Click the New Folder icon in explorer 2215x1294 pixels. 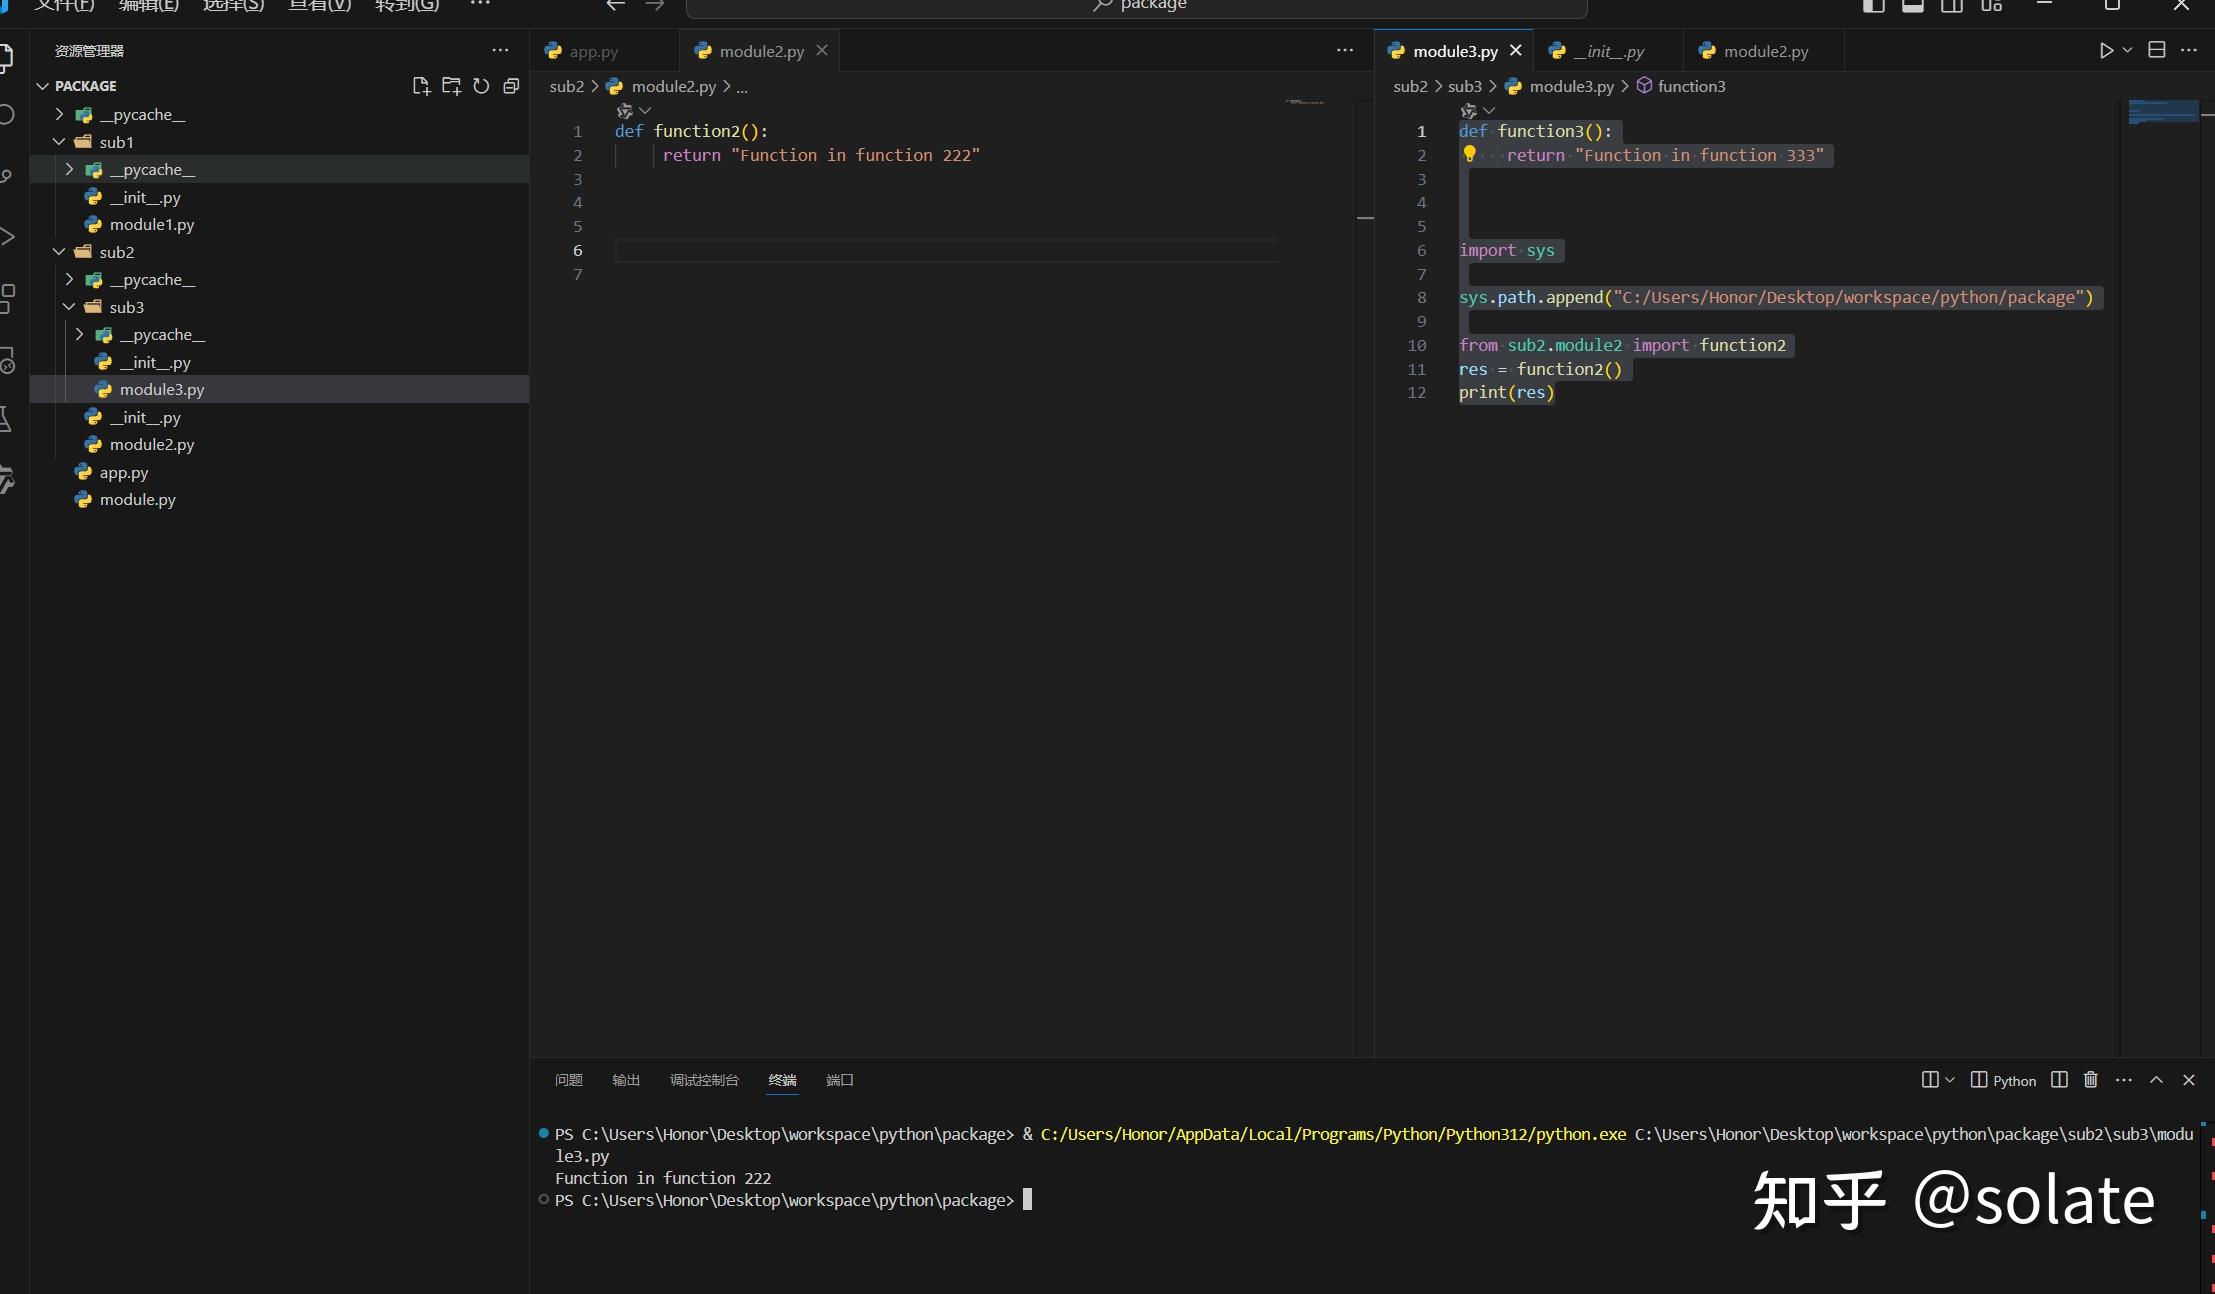(x=451, y=86)
